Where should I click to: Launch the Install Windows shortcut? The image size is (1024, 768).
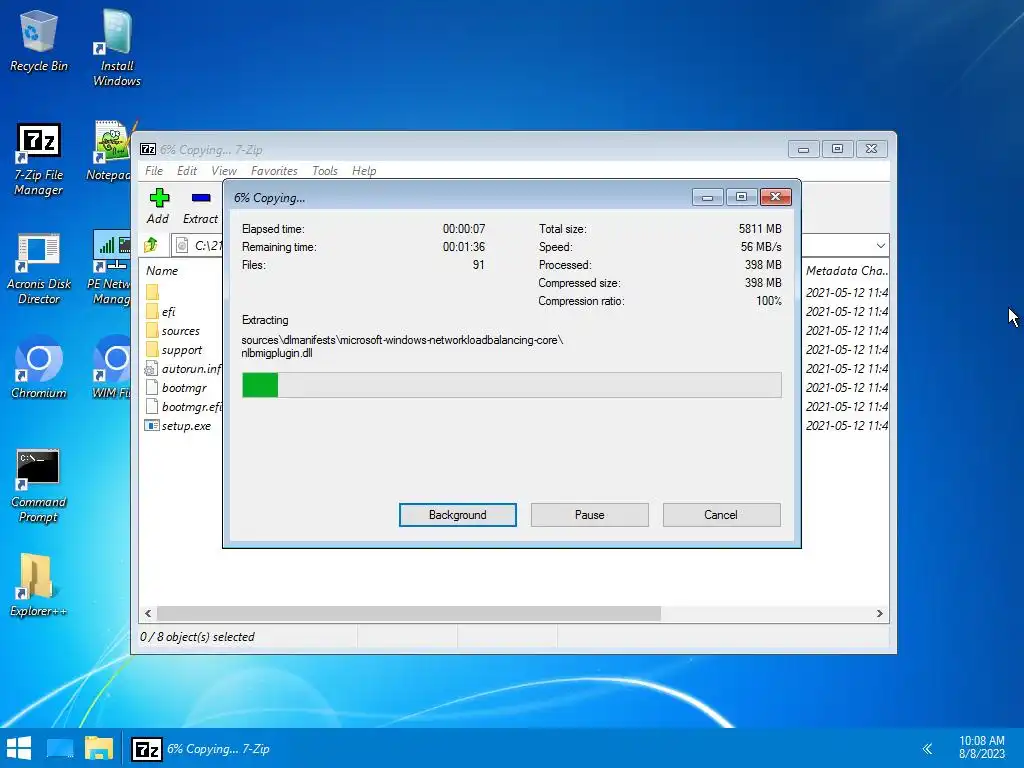(117, 49)
